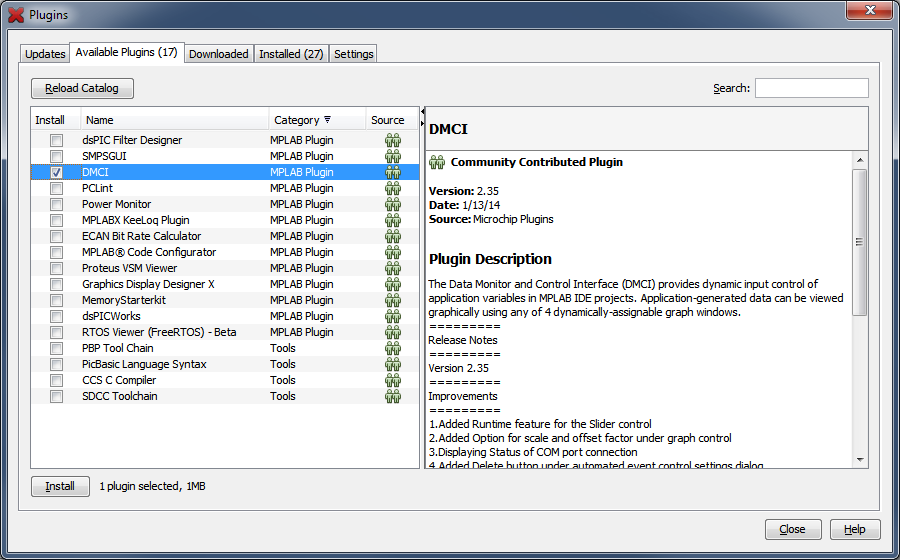The height and width of the screenshot is (560, 900).
Task: Click the source icon in SDCC Toolchain row
Action: 393,397
